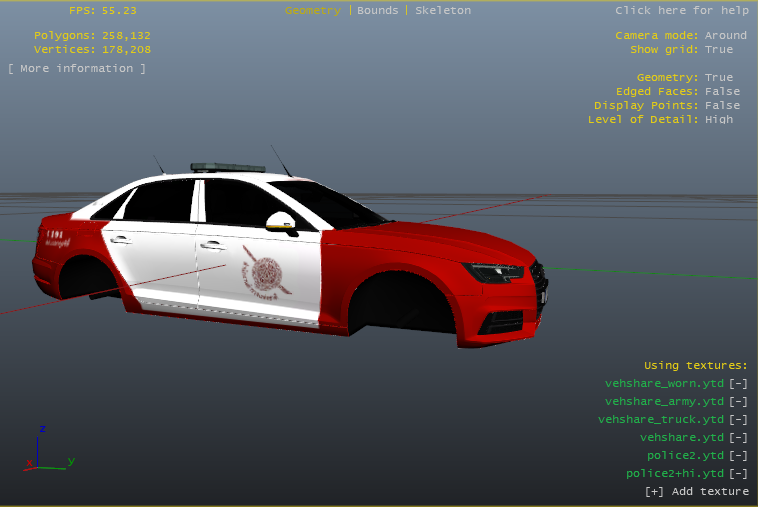Select the vehshare_army.ytd texture name

(x=664, y=402)
